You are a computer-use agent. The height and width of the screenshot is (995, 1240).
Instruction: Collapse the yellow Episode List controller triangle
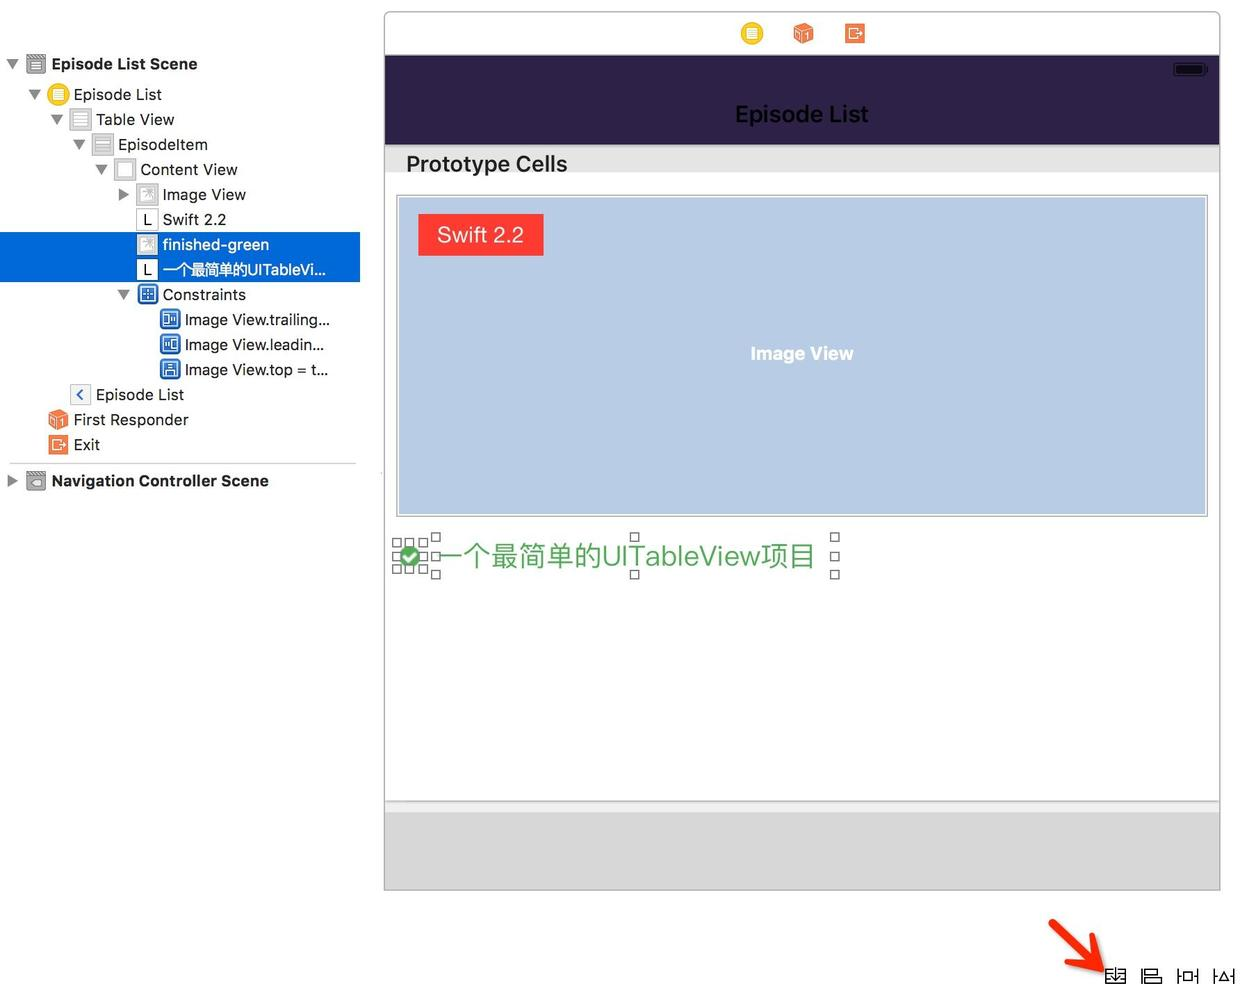[x=35, y=94]
